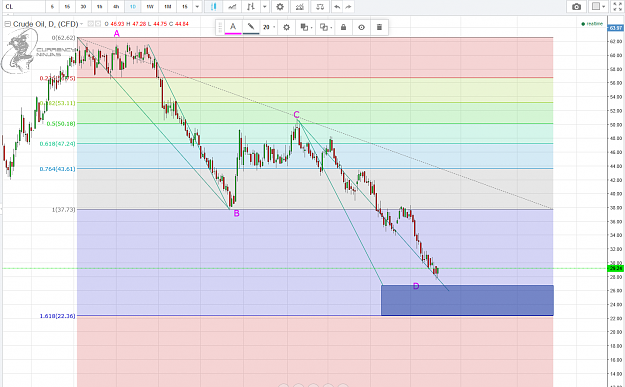Viewport: 625px width, 387px height.
Task: Open the clone drawing dropdown
Action: click(x=326, y=27)
